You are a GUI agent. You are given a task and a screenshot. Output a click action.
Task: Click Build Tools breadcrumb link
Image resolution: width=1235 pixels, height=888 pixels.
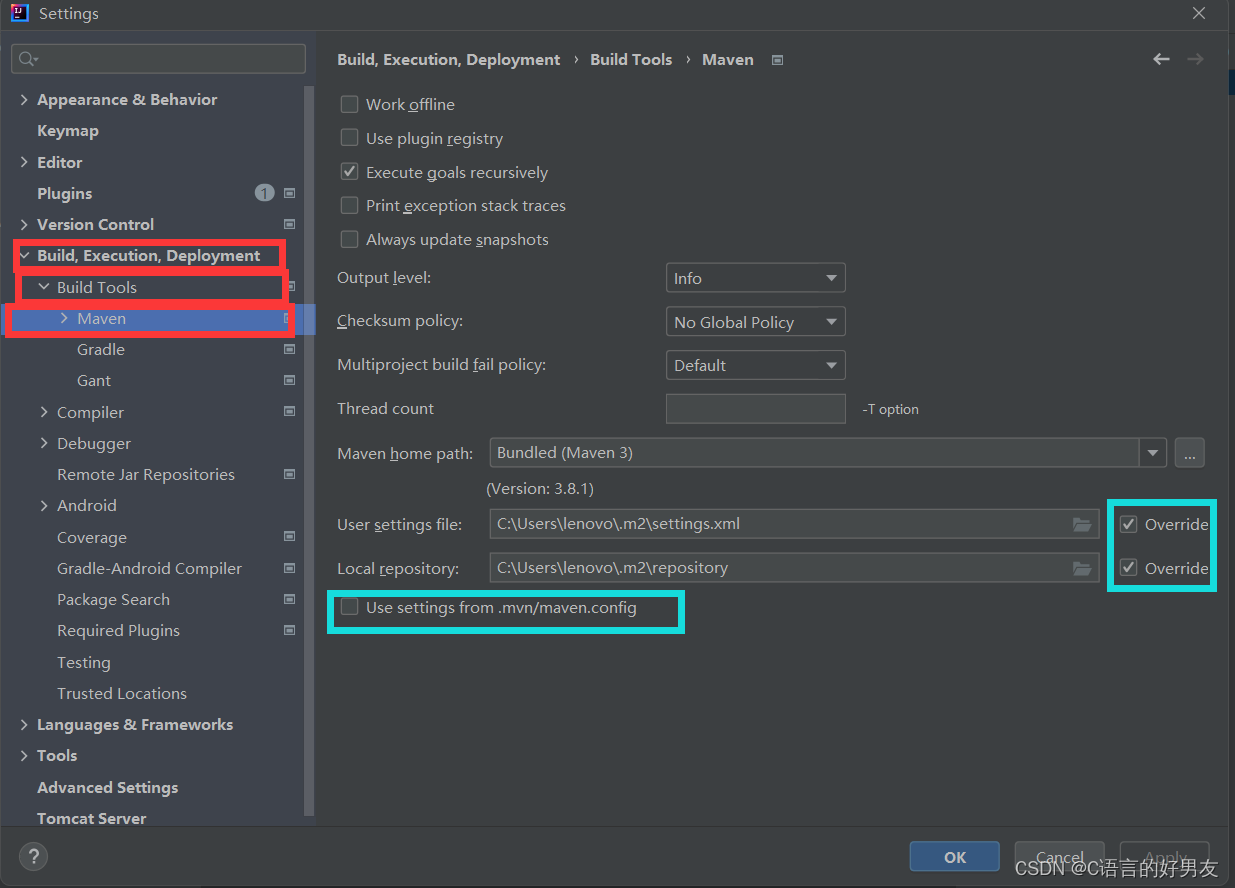pyautogui.click(x=631, y=60)
